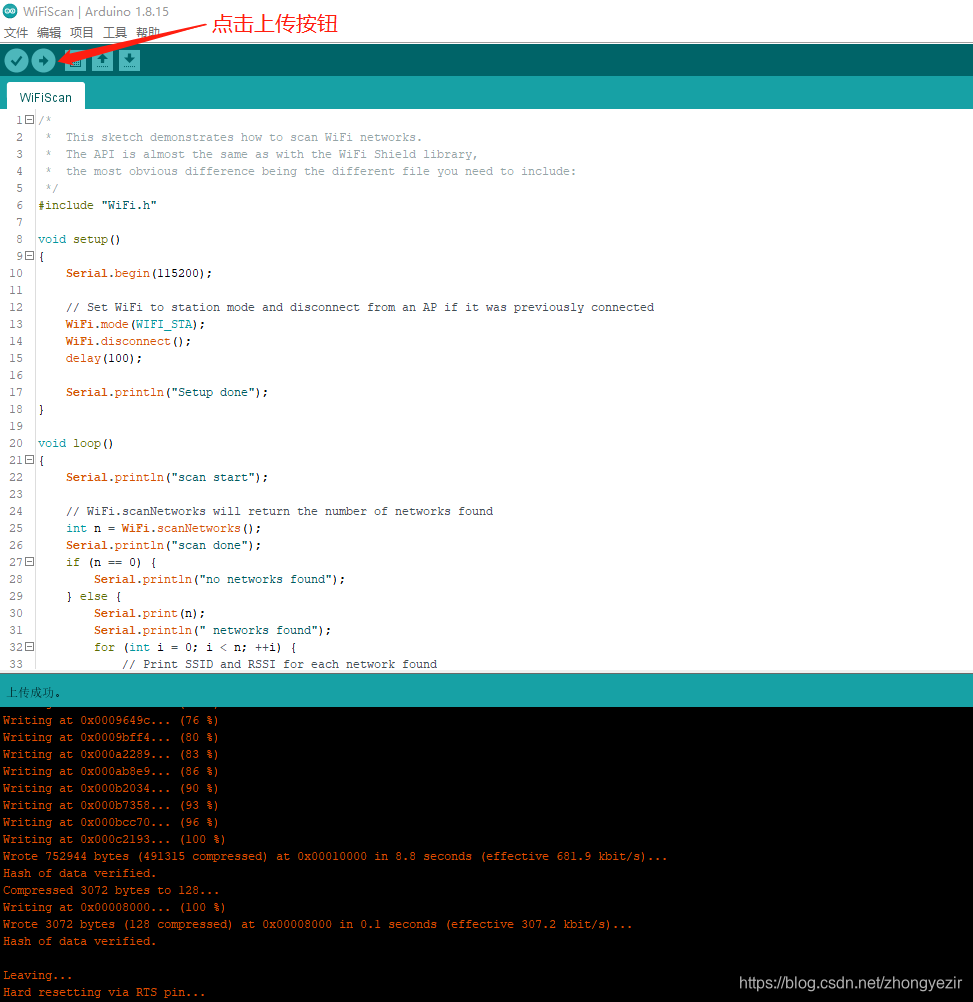
Task: Click 'Leaving...' console line
Action: click(38, 975)
